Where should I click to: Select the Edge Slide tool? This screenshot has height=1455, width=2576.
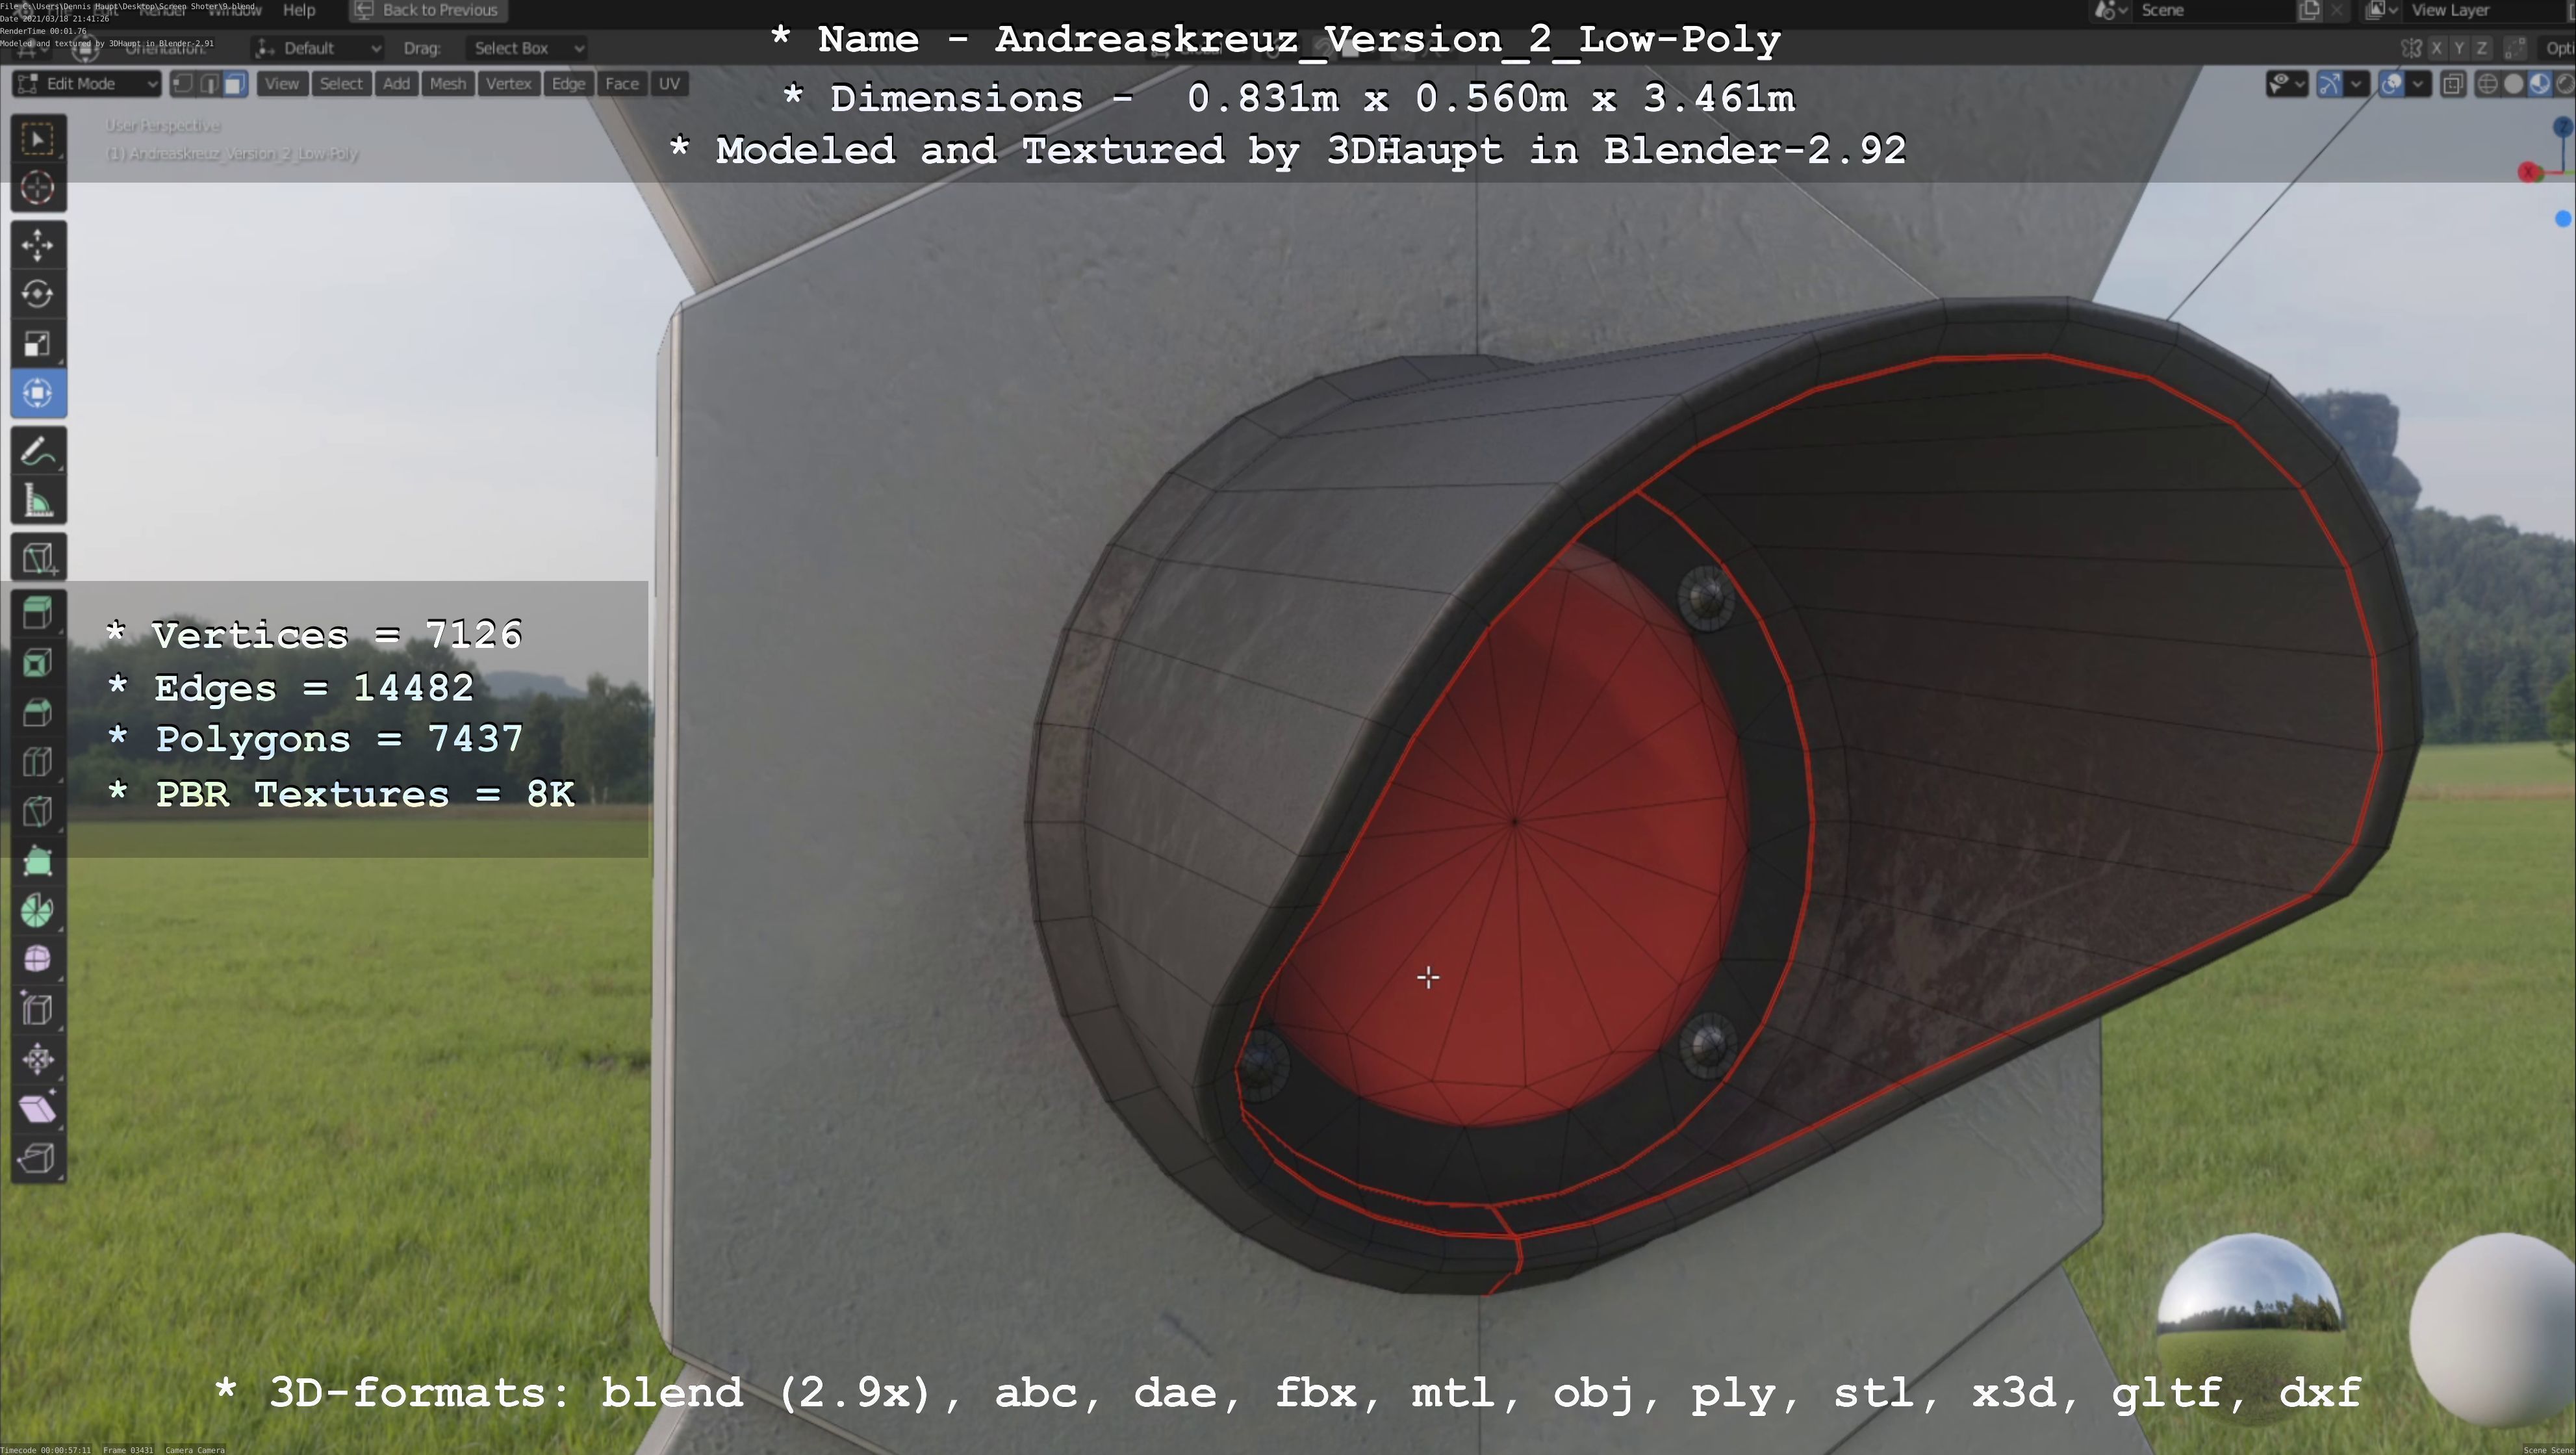click(38, 1009)
